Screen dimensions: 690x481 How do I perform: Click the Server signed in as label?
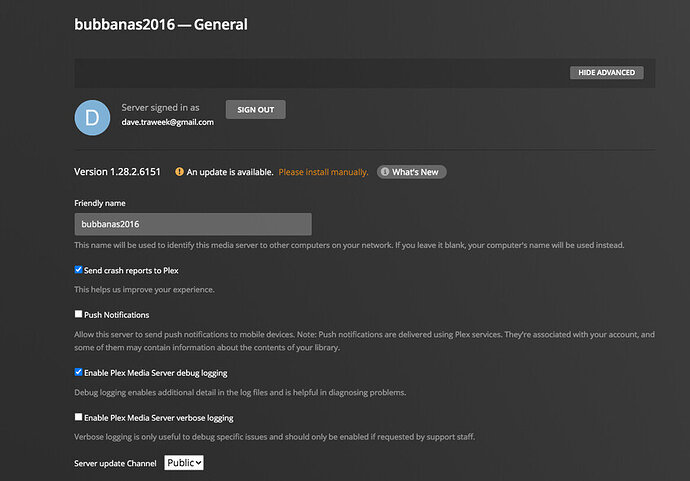coord(160,107)
